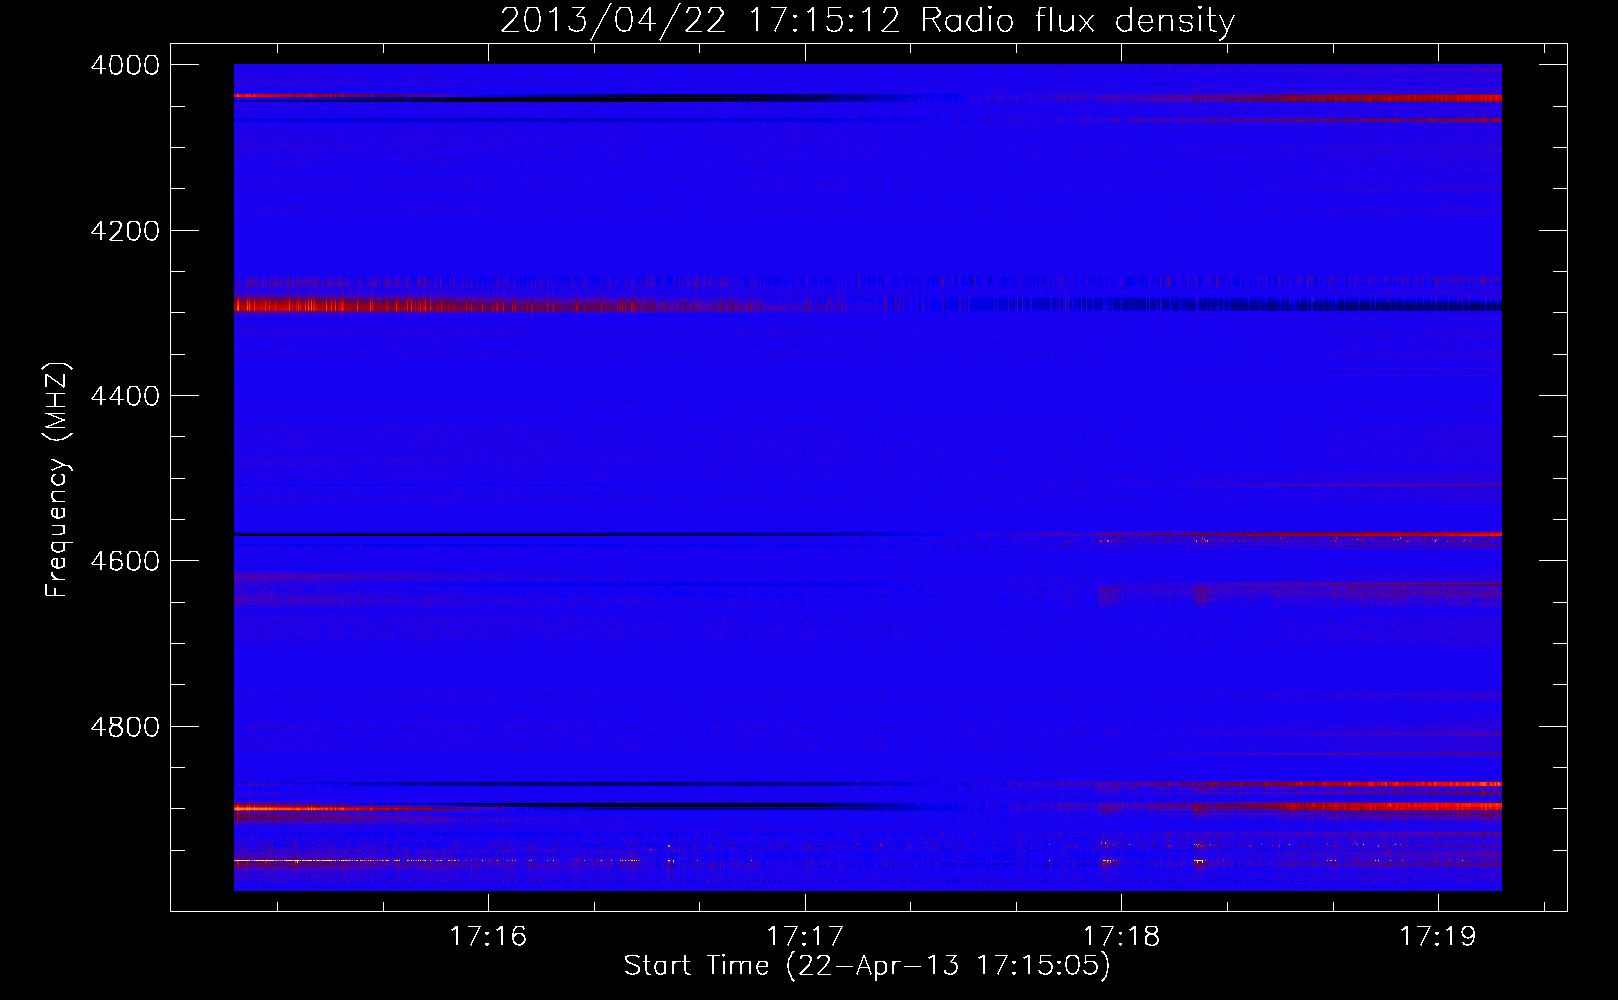Click the 17:19 time tick label
The image size is (1618, 1000).
pos(1438,936)
